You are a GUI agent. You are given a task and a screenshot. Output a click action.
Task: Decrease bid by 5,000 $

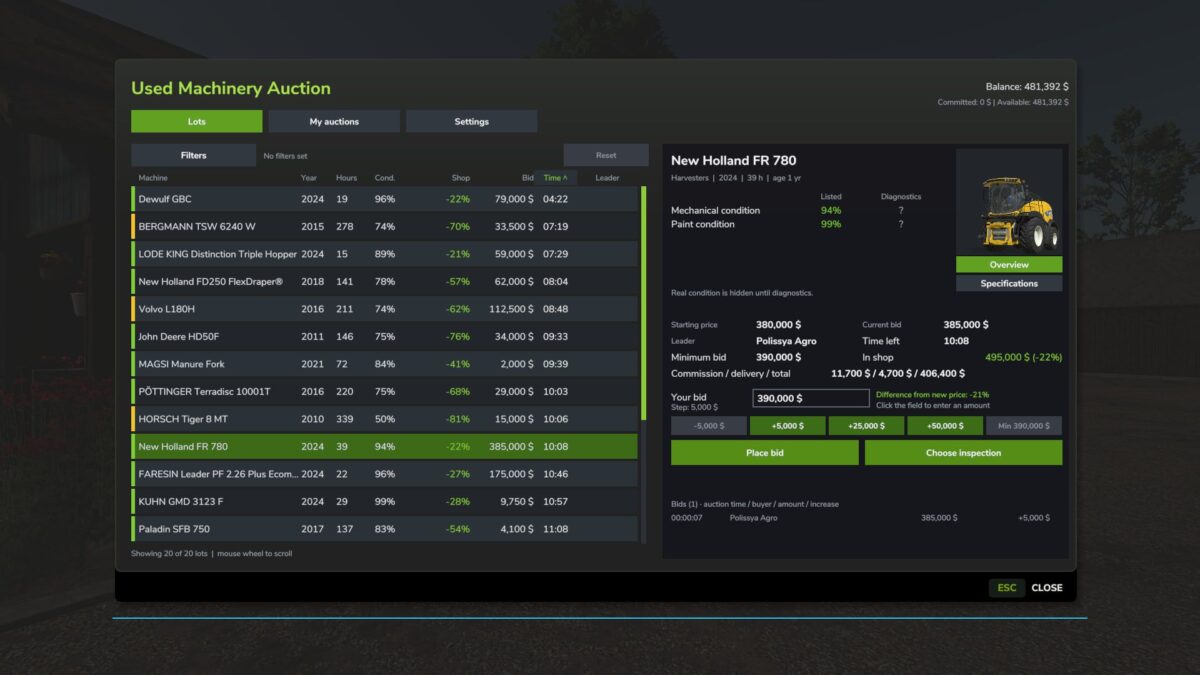tap(708, 426)
